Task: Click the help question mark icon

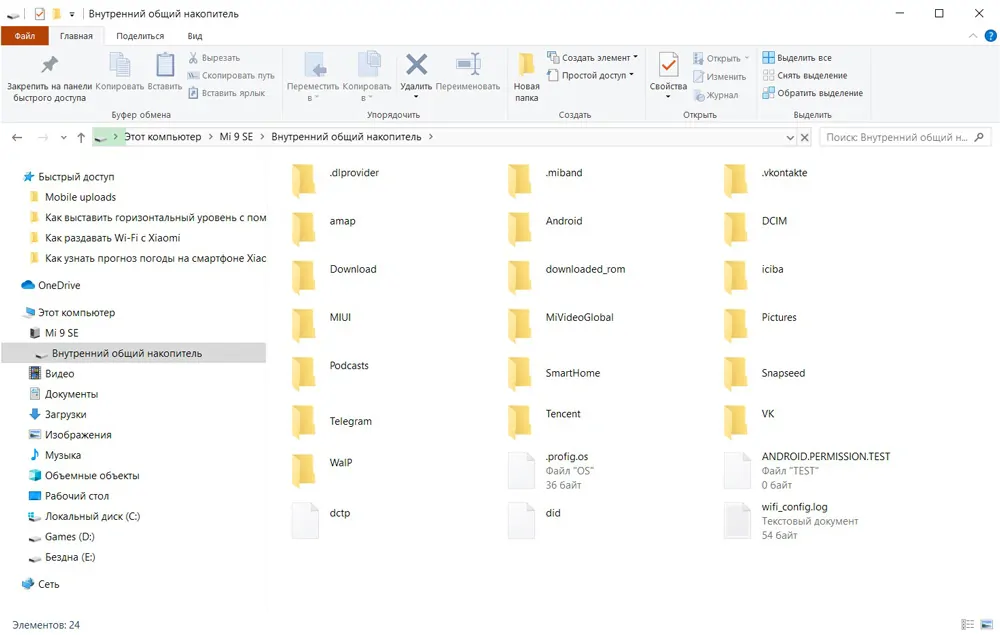Action: 990,36
